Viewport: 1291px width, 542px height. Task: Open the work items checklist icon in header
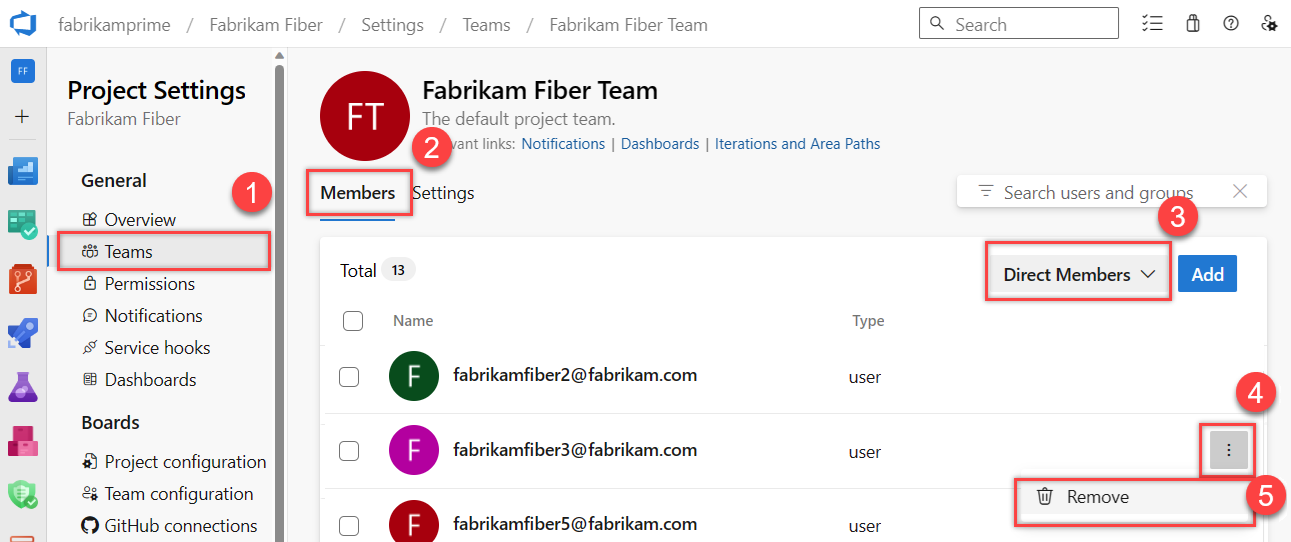(x=1153, y=24)
